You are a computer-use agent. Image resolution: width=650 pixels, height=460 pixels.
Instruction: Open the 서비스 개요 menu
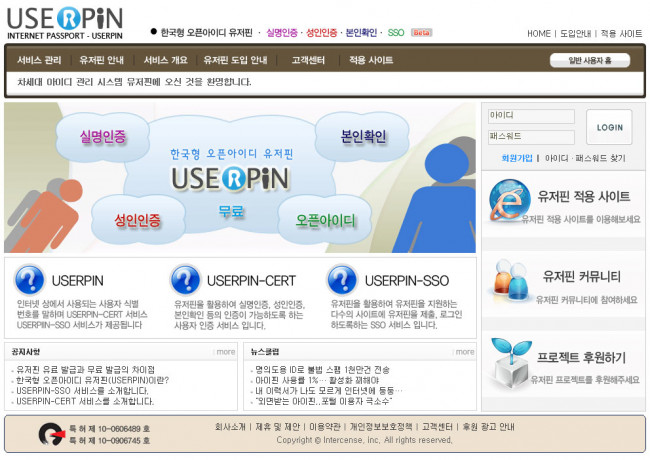(165, 60)
